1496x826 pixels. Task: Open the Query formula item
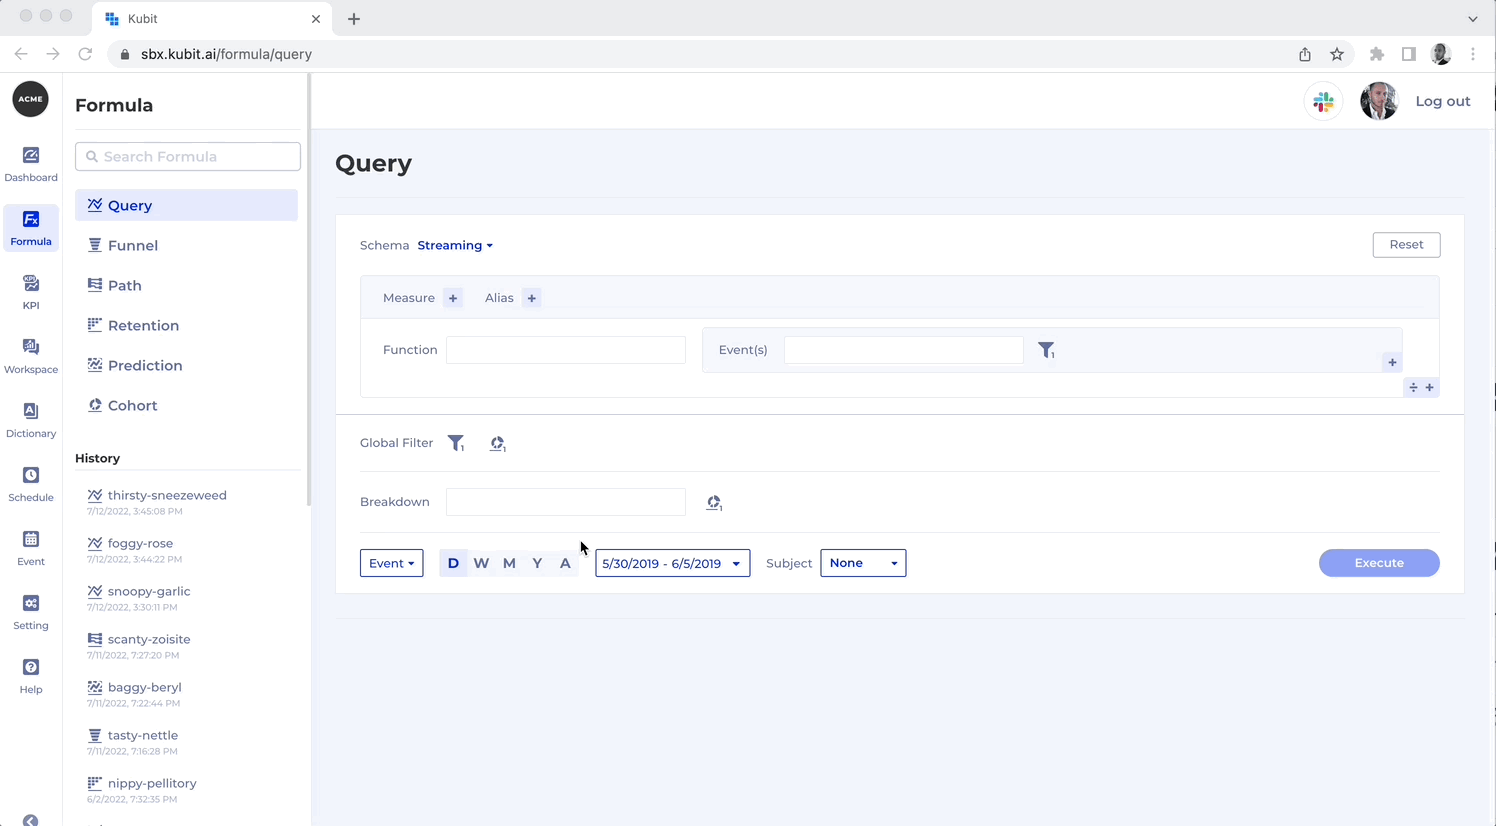186,205
